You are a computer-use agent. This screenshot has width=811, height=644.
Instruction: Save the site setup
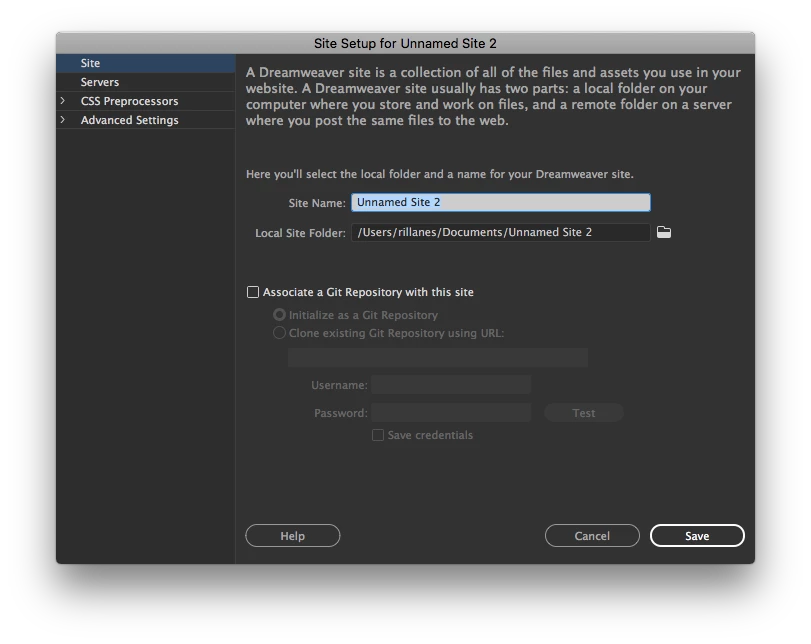click(x=697, y=536)
